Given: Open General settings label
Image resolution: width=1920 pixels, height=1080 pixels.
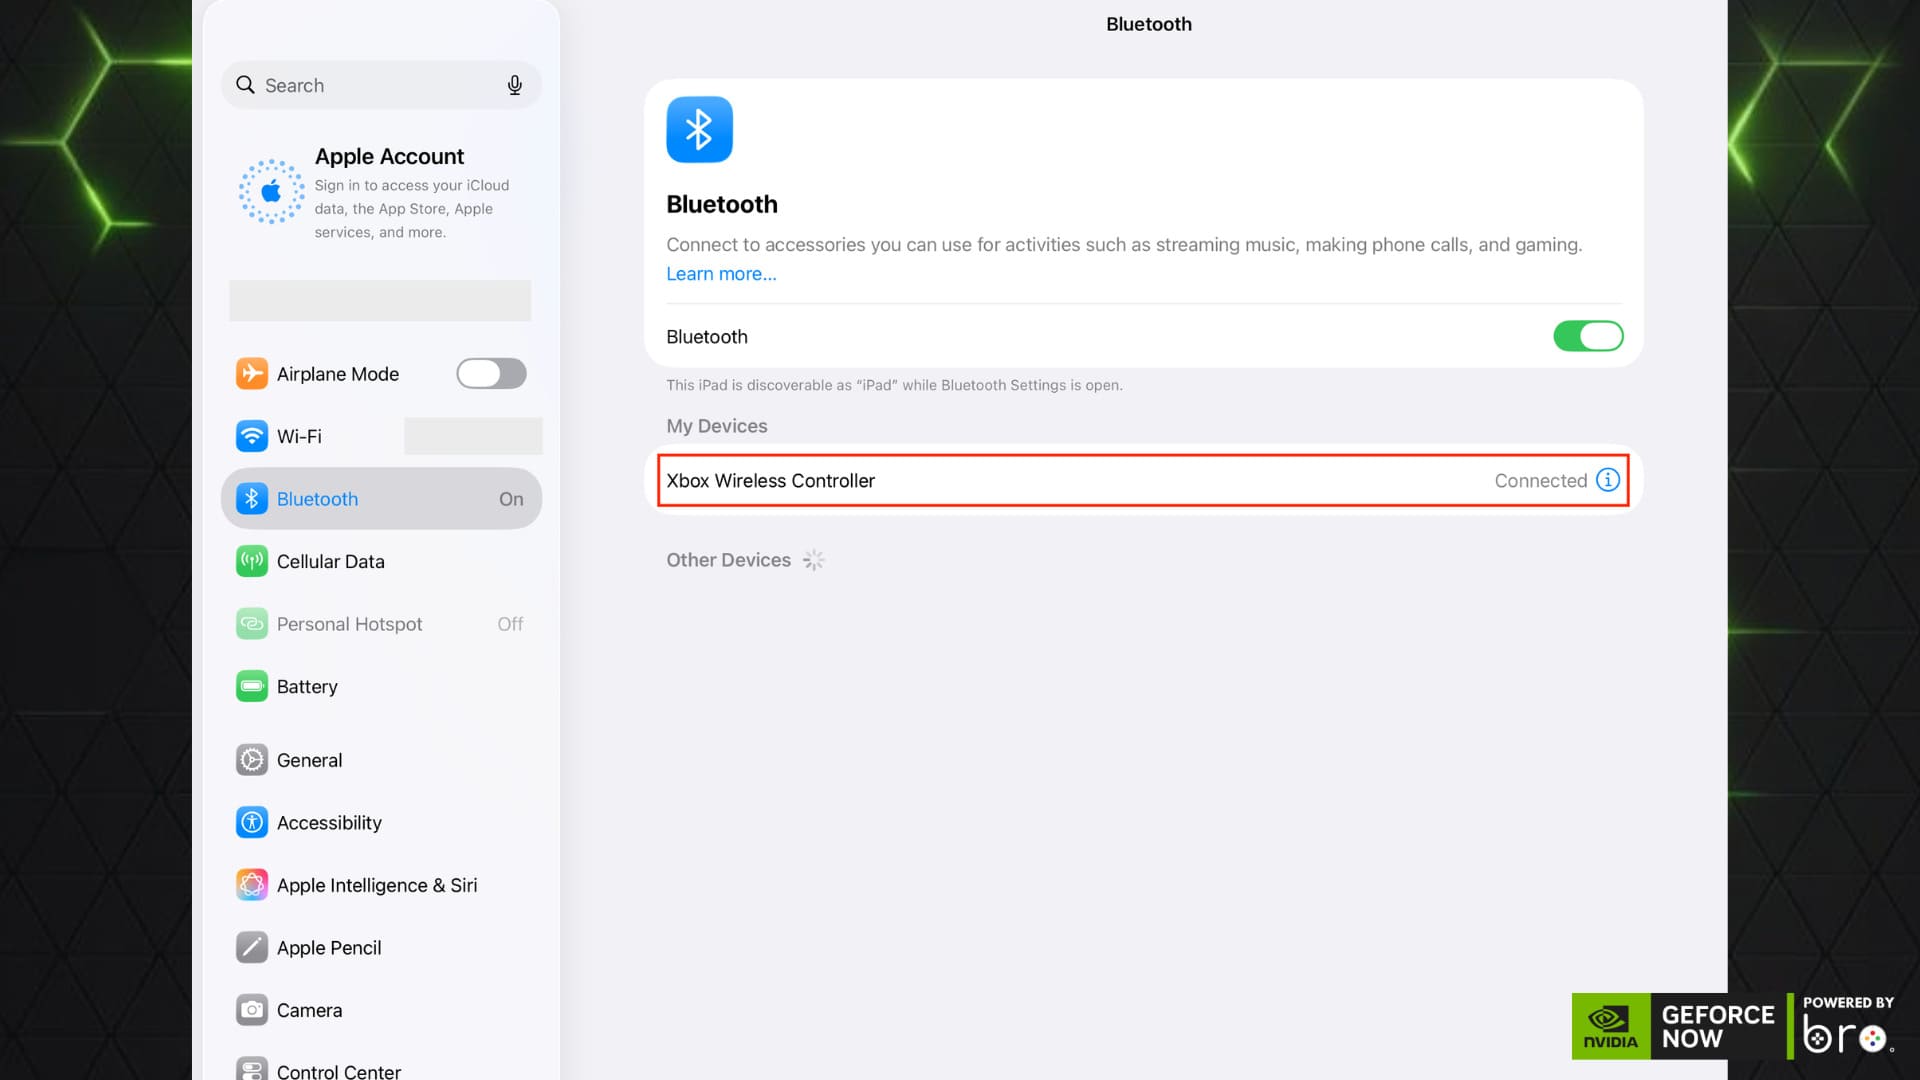Looking at the screenshot, I should coord(309,760).
